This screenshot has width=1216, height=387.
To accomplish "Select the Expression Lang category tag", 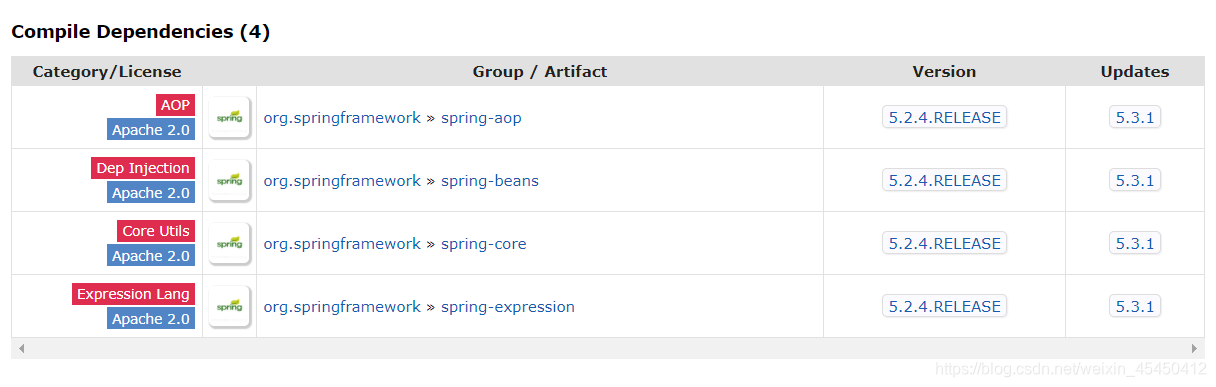I will (x=133, y=294).
